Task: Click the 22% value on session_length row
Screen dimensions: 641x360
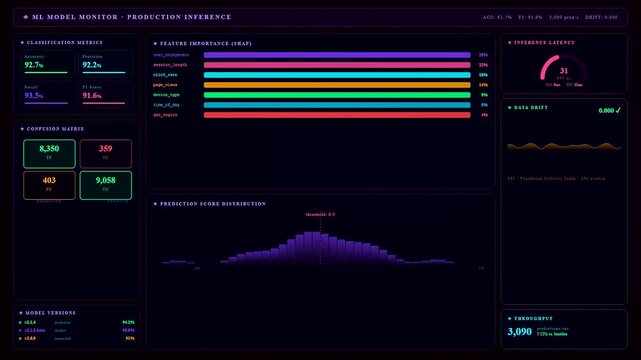Action: tap(483, 65)
